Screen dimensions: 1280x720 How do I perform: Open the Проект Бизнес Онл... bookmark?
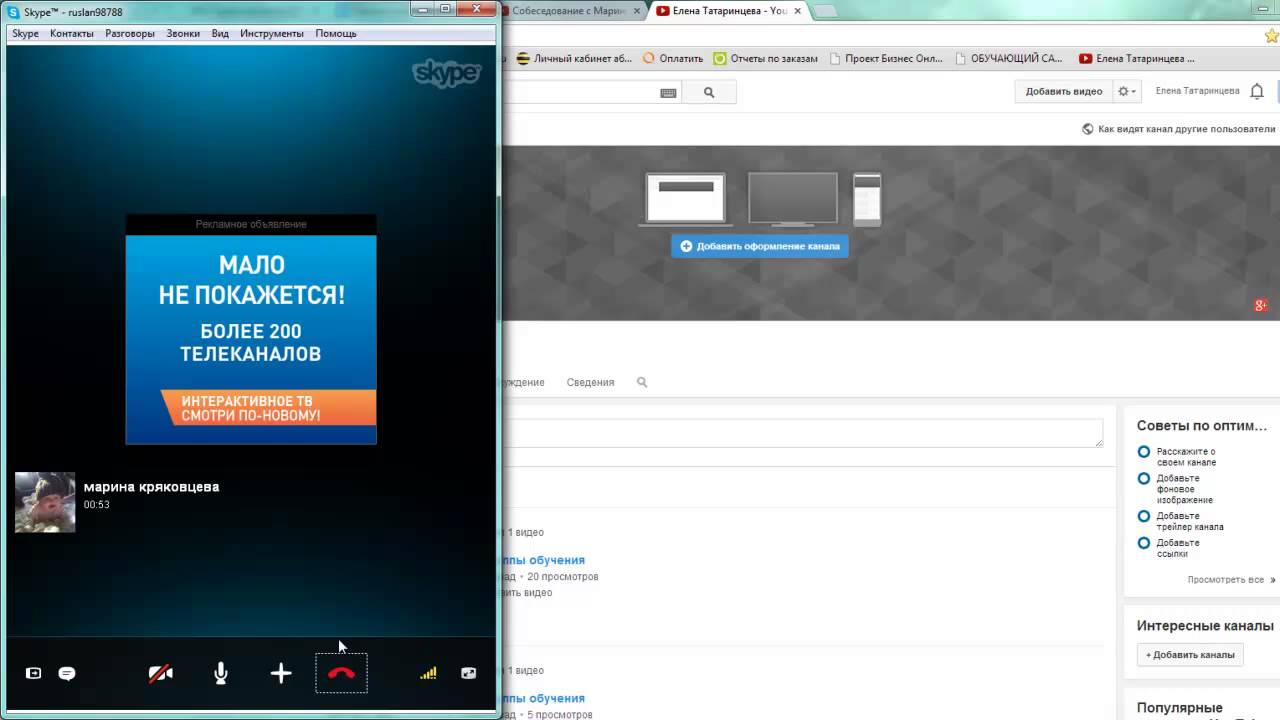pos(885,58)
